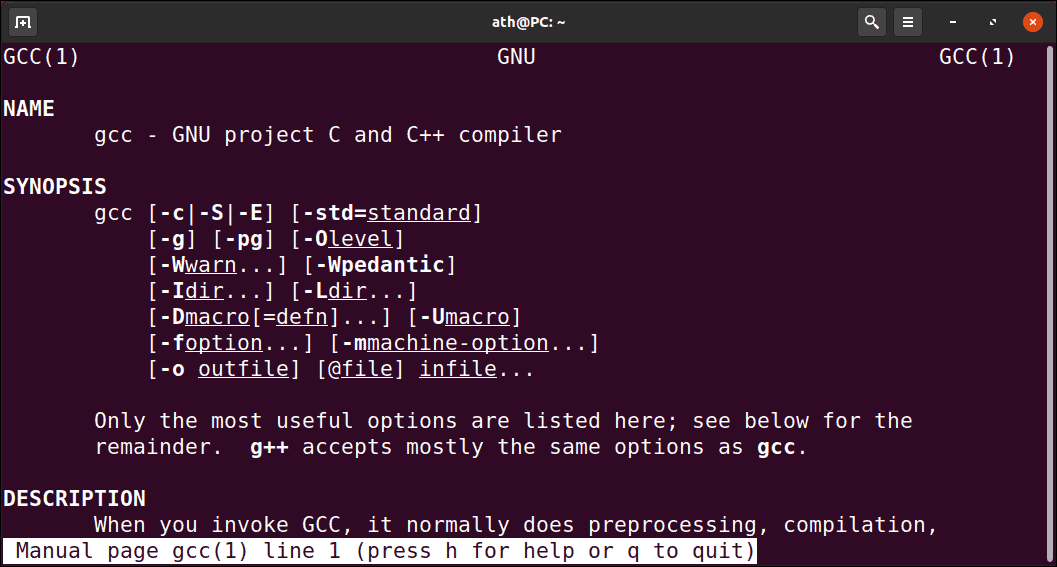
Task: Minimize the terminal window
Action: [x=953, y=22]
